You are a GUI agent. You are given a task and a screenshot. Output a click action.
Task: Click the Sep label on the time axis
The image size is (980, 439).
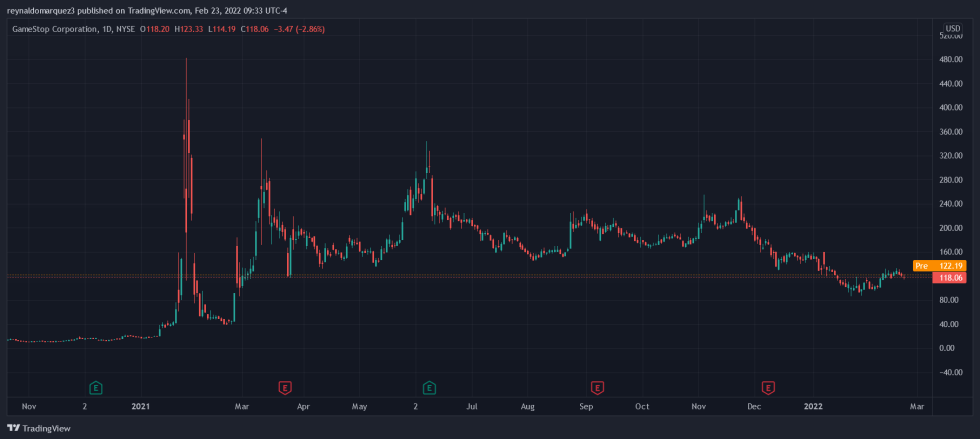coord(586,407)
